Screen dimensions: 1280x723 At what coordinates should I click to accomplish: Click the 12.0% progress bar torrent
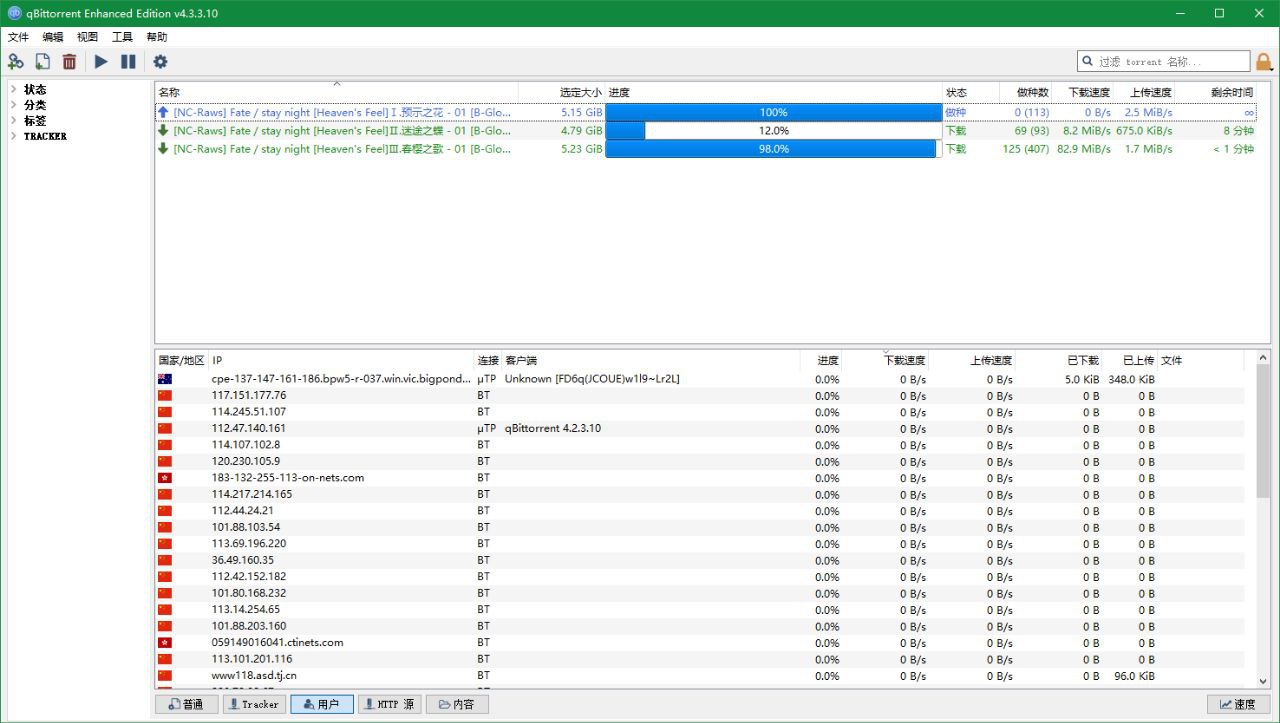point(773,131)
